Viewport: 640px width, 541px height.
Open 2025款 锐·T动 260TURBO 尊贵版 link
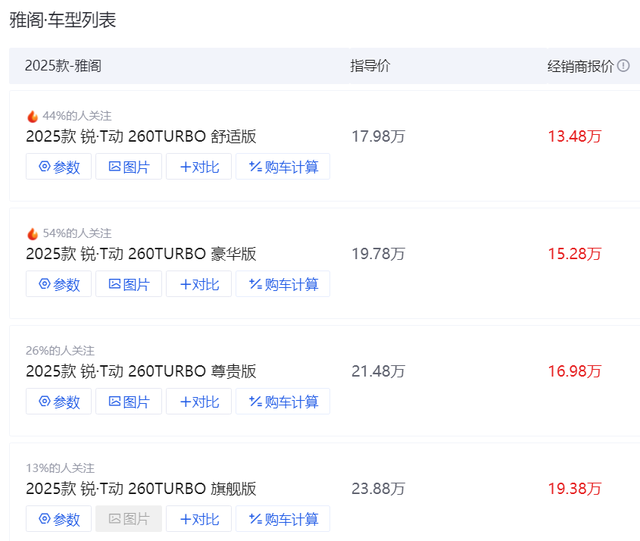141,371
